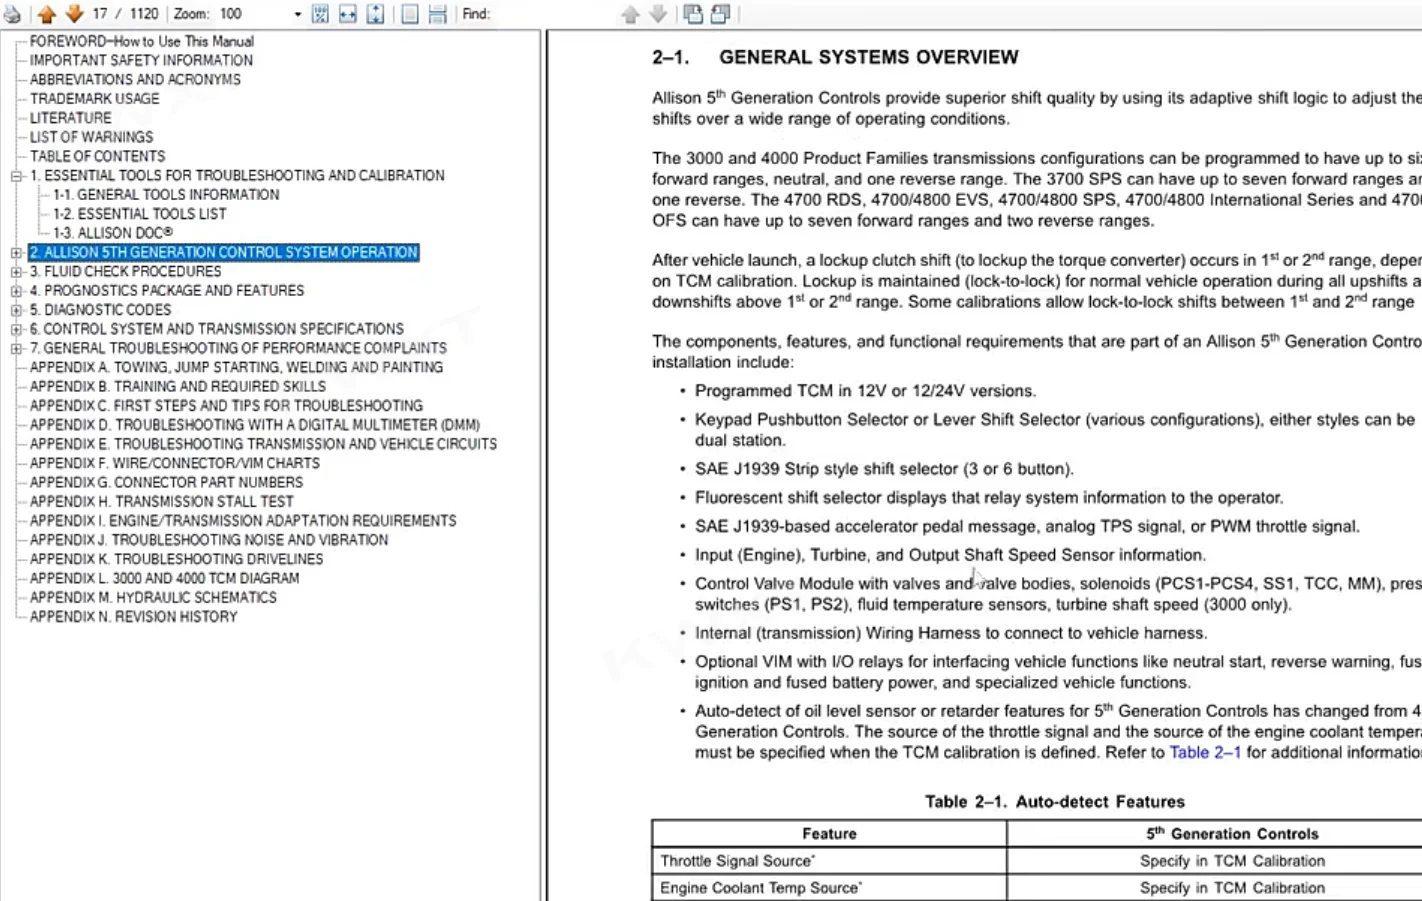
Task: Select 4. Prognostics Package and Features
Action: click(166, 290)
